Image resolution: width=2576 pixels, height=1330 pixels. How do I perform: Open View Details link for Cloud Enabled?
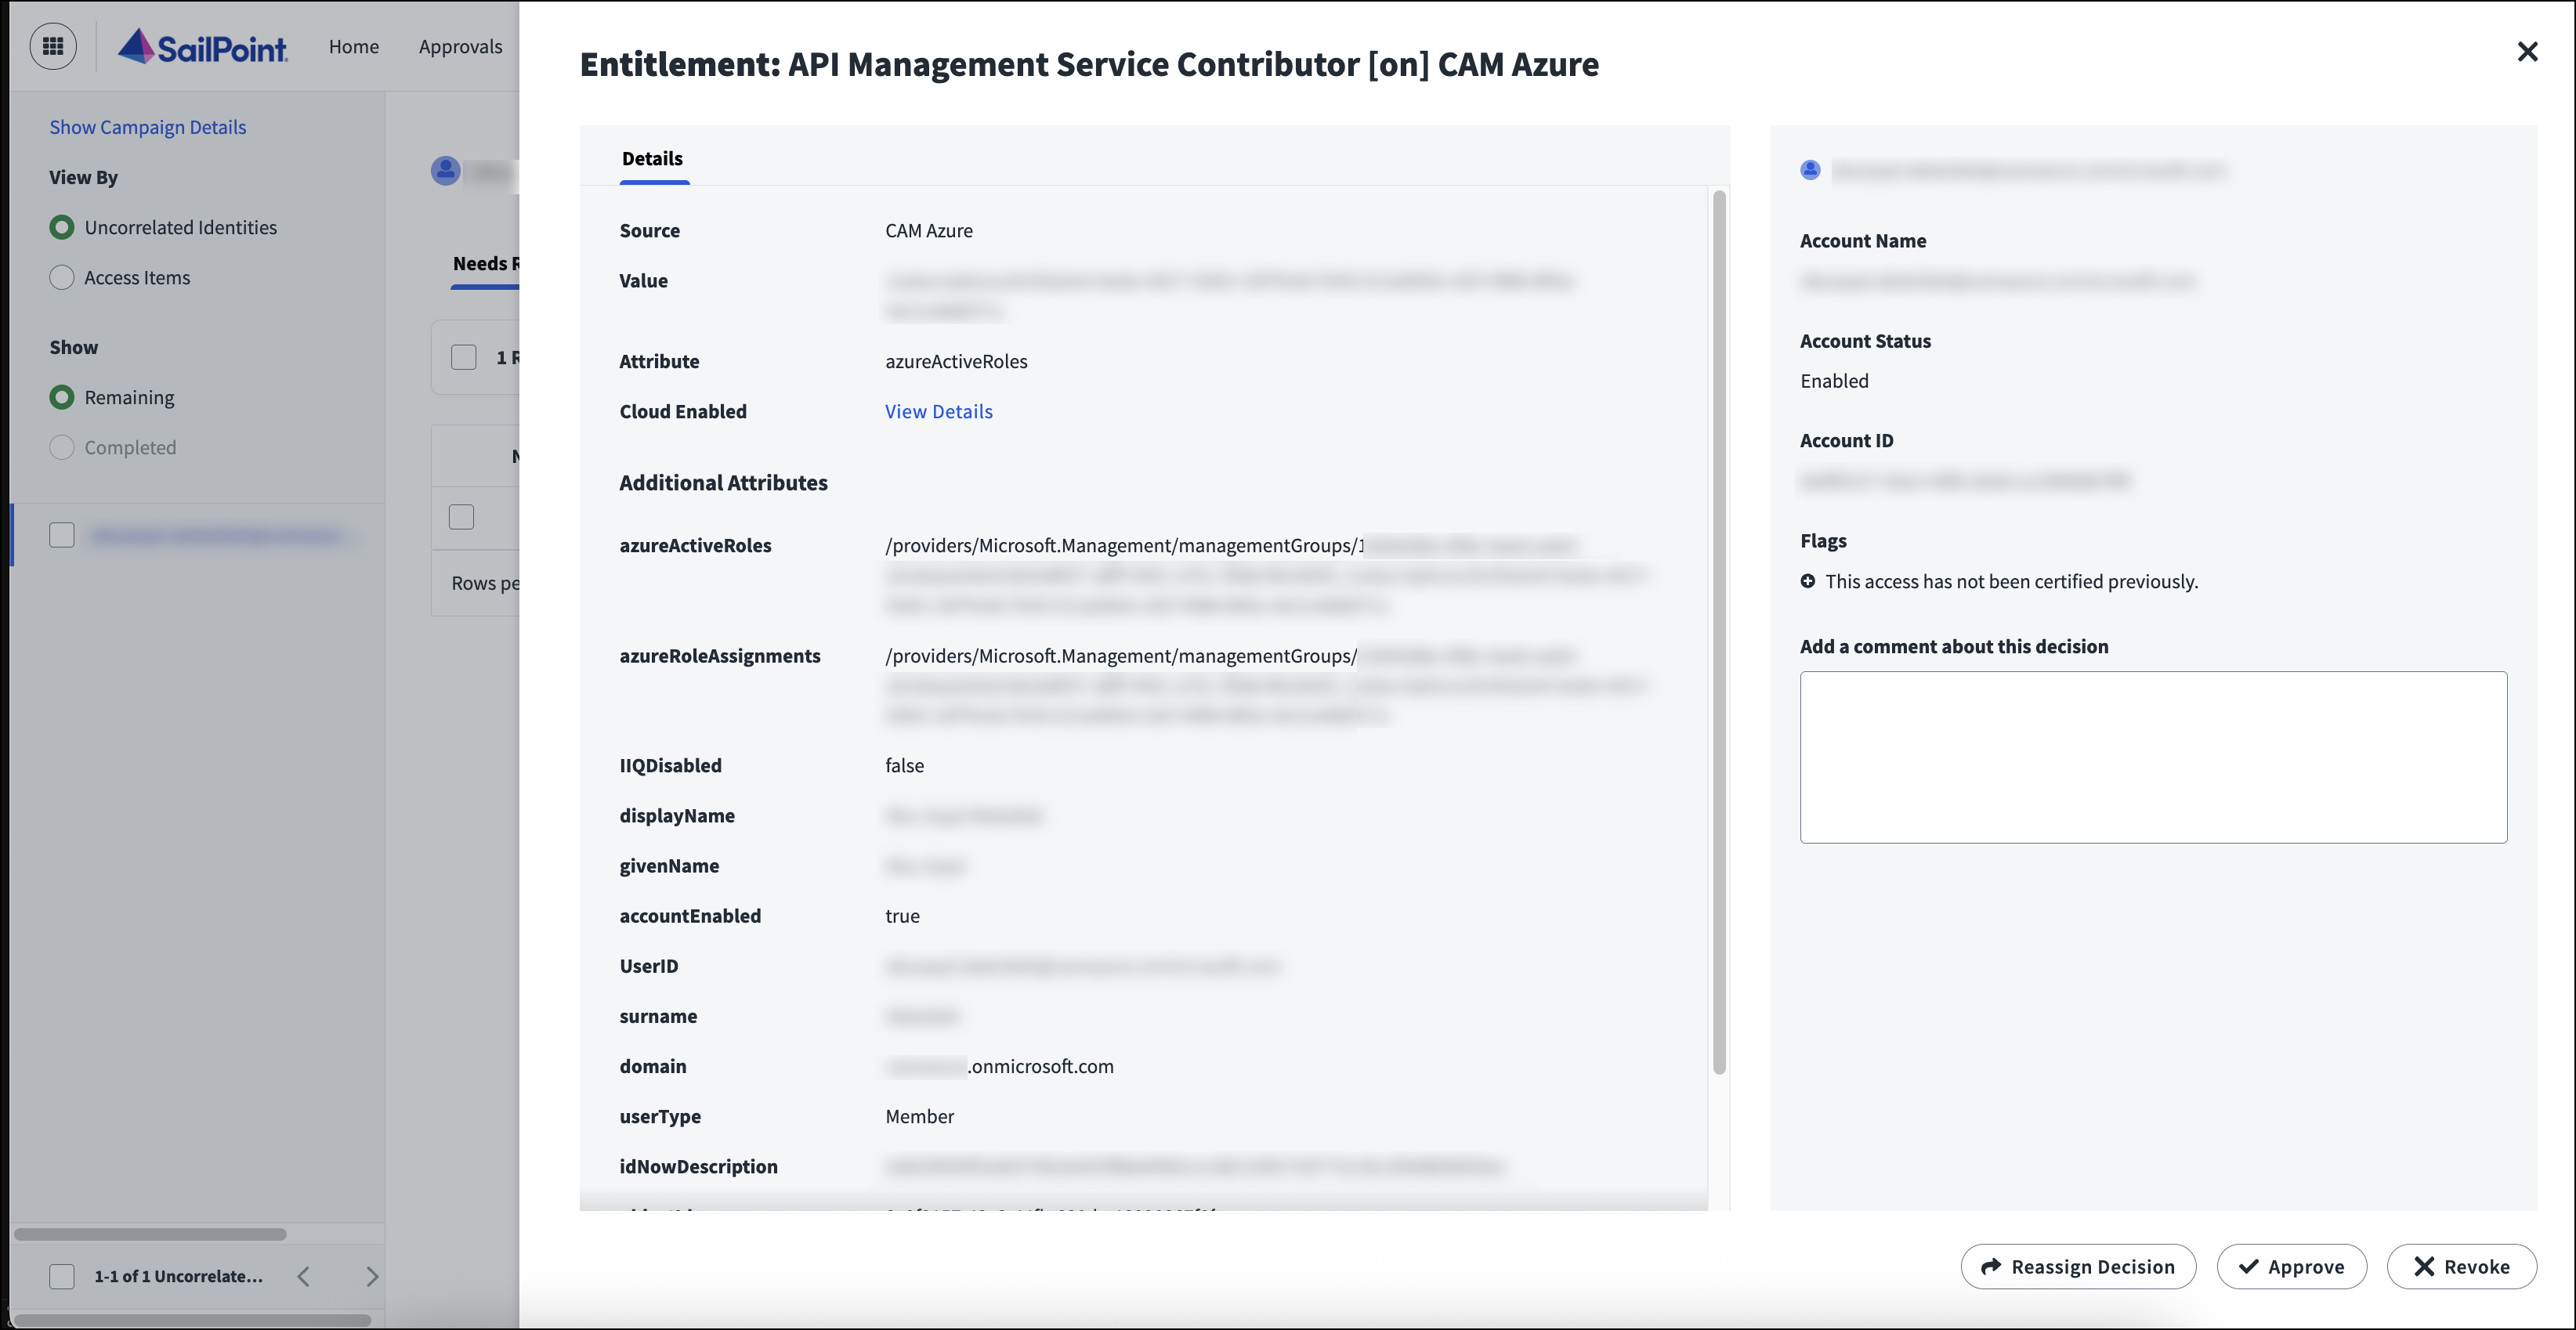(938, 412)
